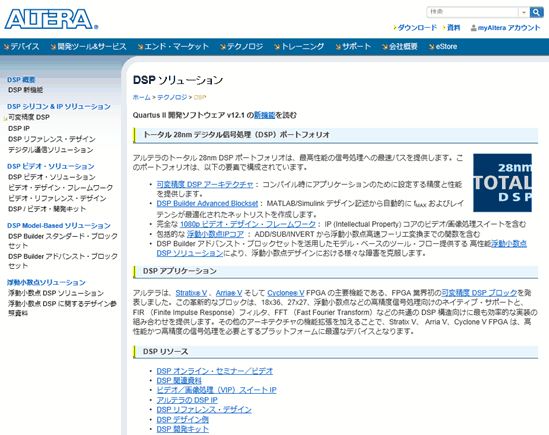
Task: Click the search magnifier button
Action: pos(536,12)
